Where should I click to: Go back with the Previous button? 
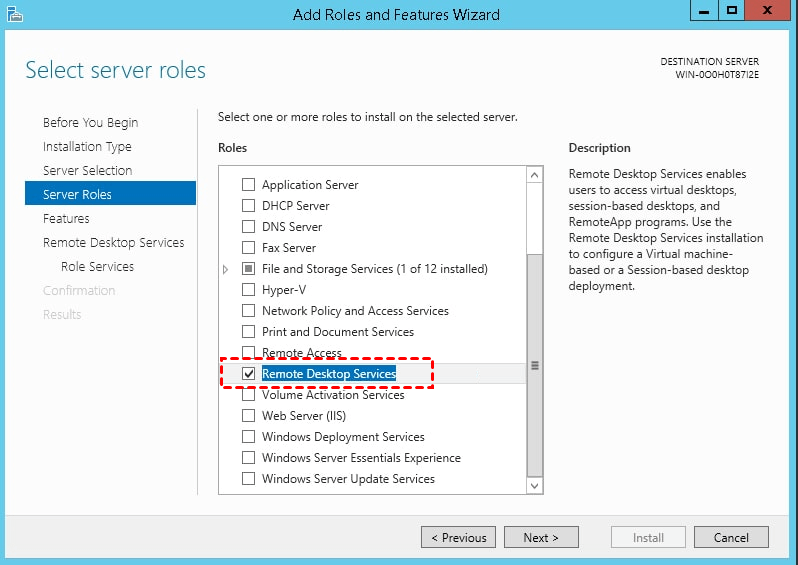459,537
